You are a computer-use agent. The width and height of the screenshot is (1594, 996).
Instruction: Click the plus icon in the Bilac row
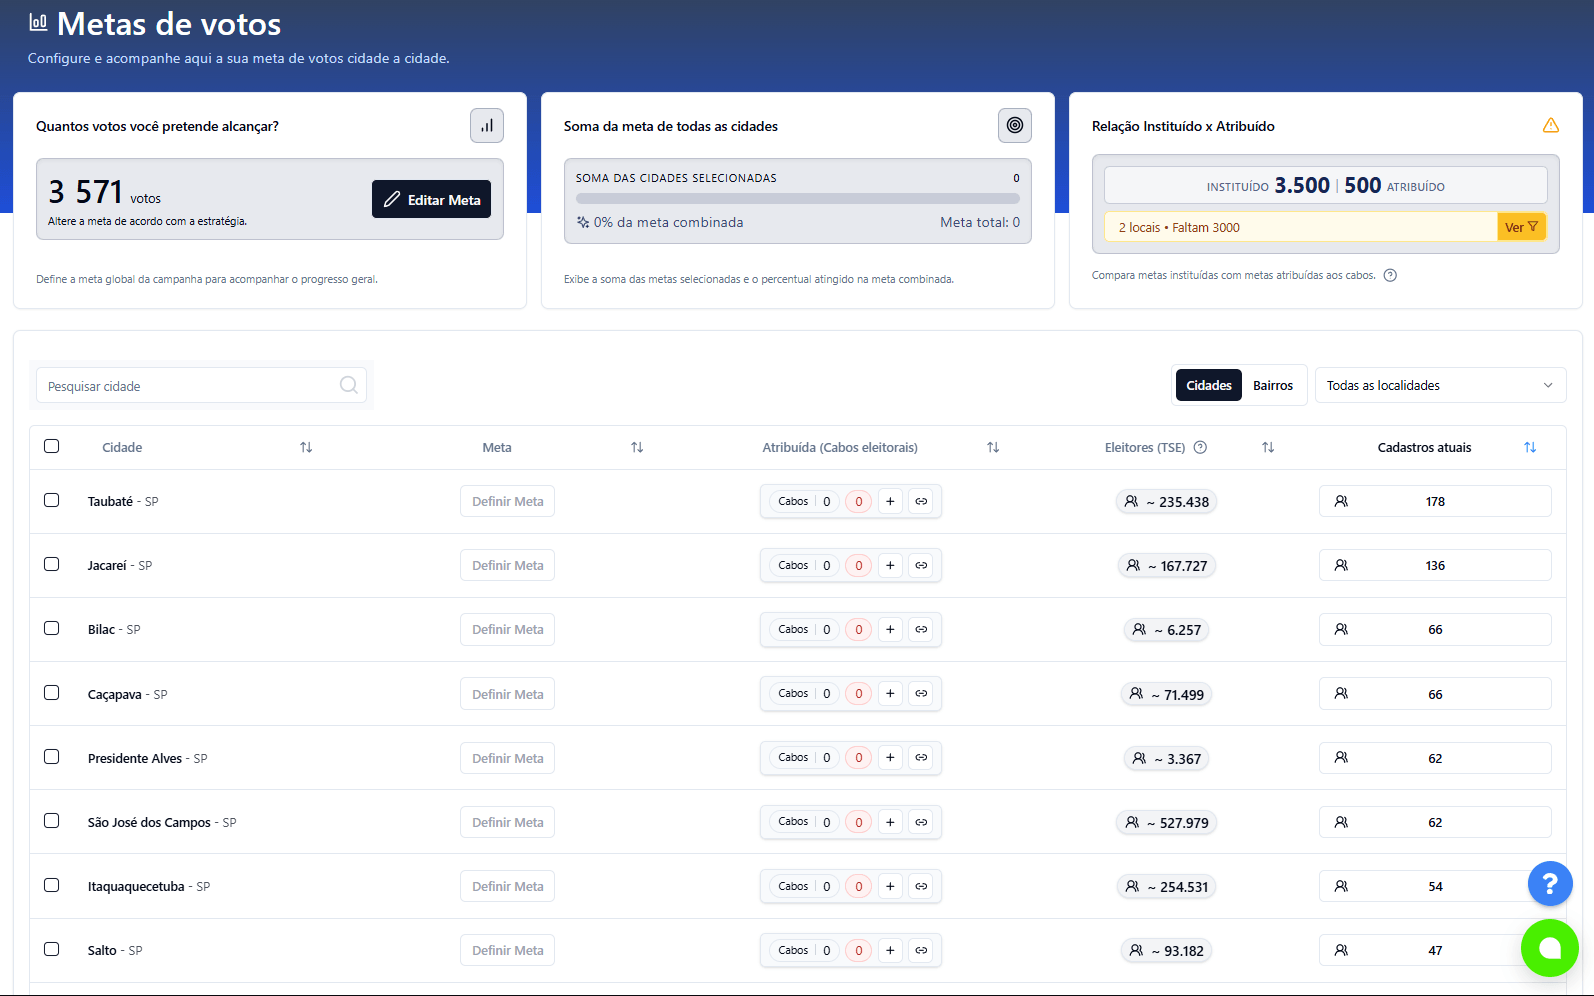[x=890, y=629]
